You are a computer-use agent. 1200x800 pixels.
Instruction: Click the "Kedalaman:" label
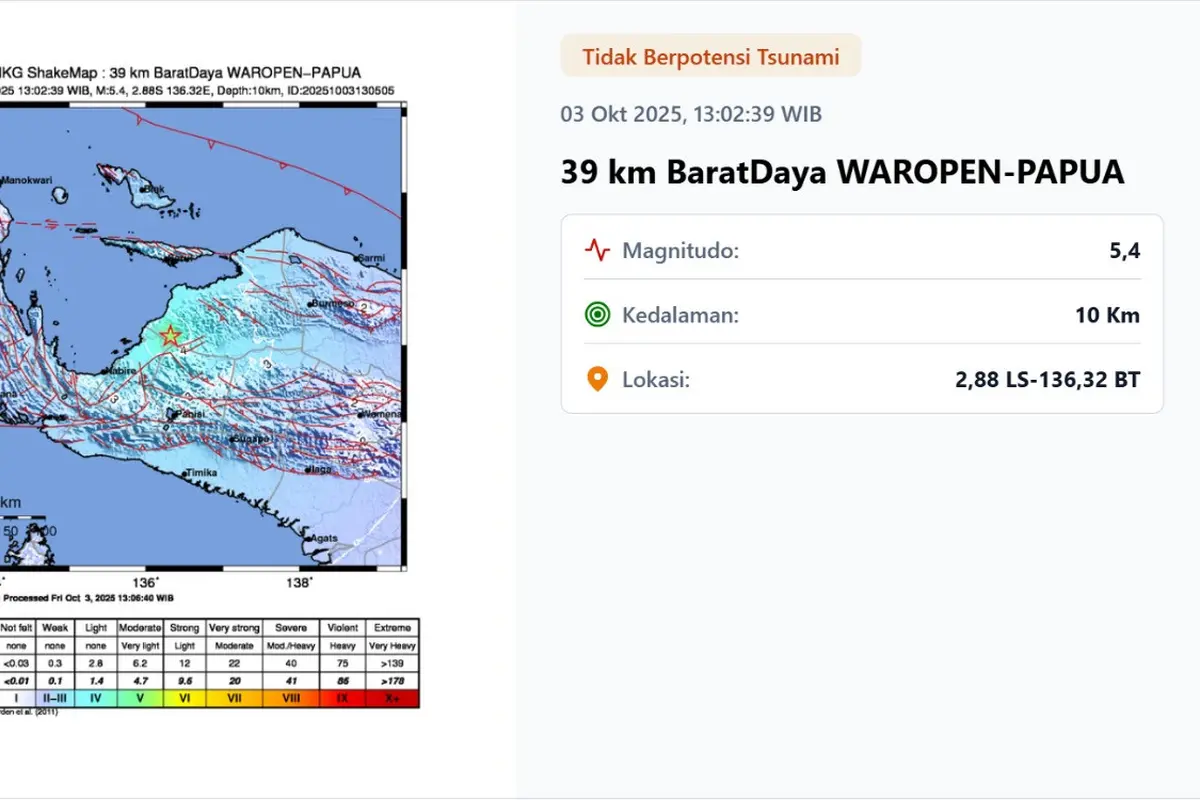point(680,315)
